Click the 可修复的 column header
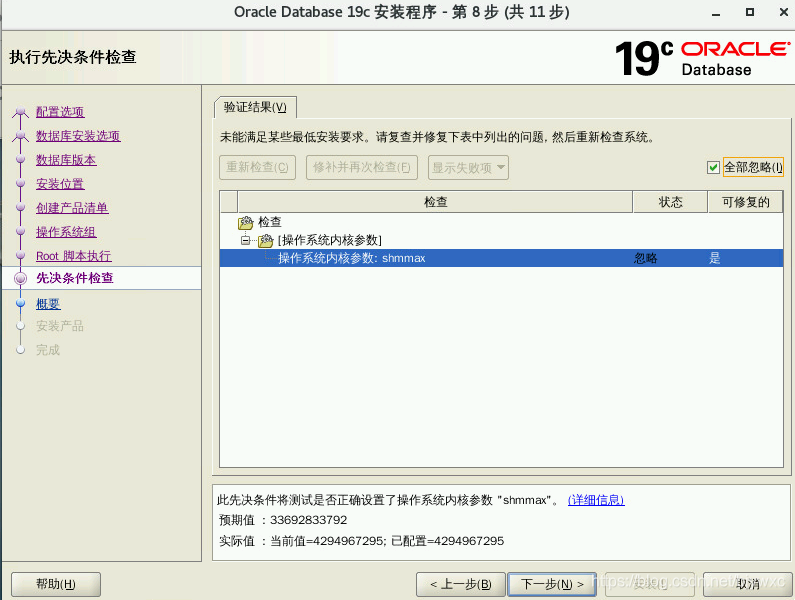795x600 pixels. pos(745,202)
